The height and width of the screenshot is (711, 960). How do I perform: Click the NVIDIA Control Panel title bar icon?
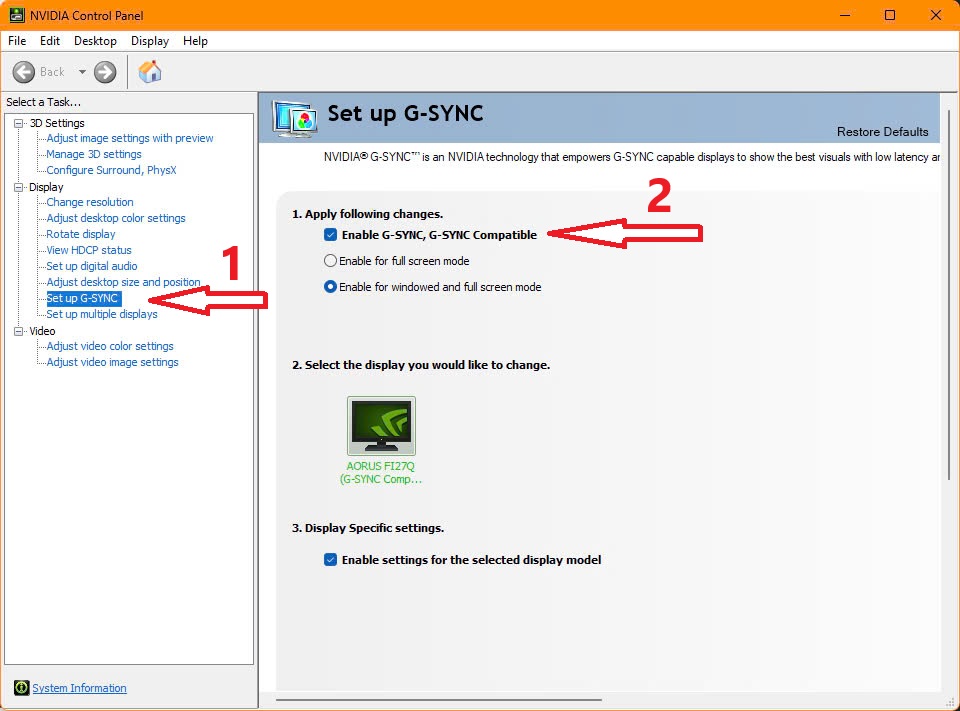pos(17,15)
